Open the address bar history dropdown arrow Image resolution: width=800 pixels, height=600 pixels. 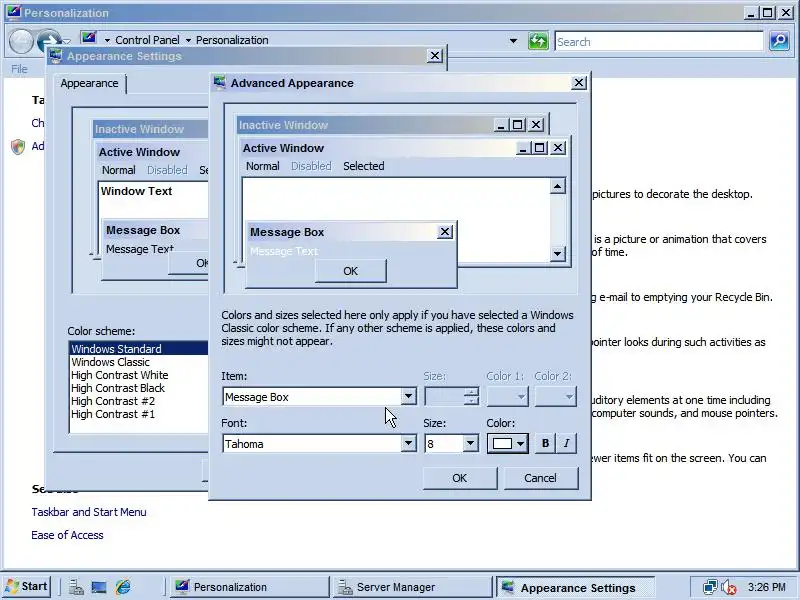pyautogui.click(x=513, y=41)
